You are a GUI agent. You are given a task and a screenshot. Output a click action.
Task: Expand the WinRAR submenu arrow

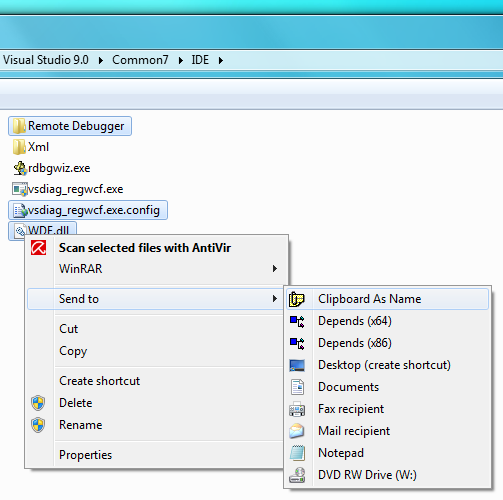coord(275,269)
